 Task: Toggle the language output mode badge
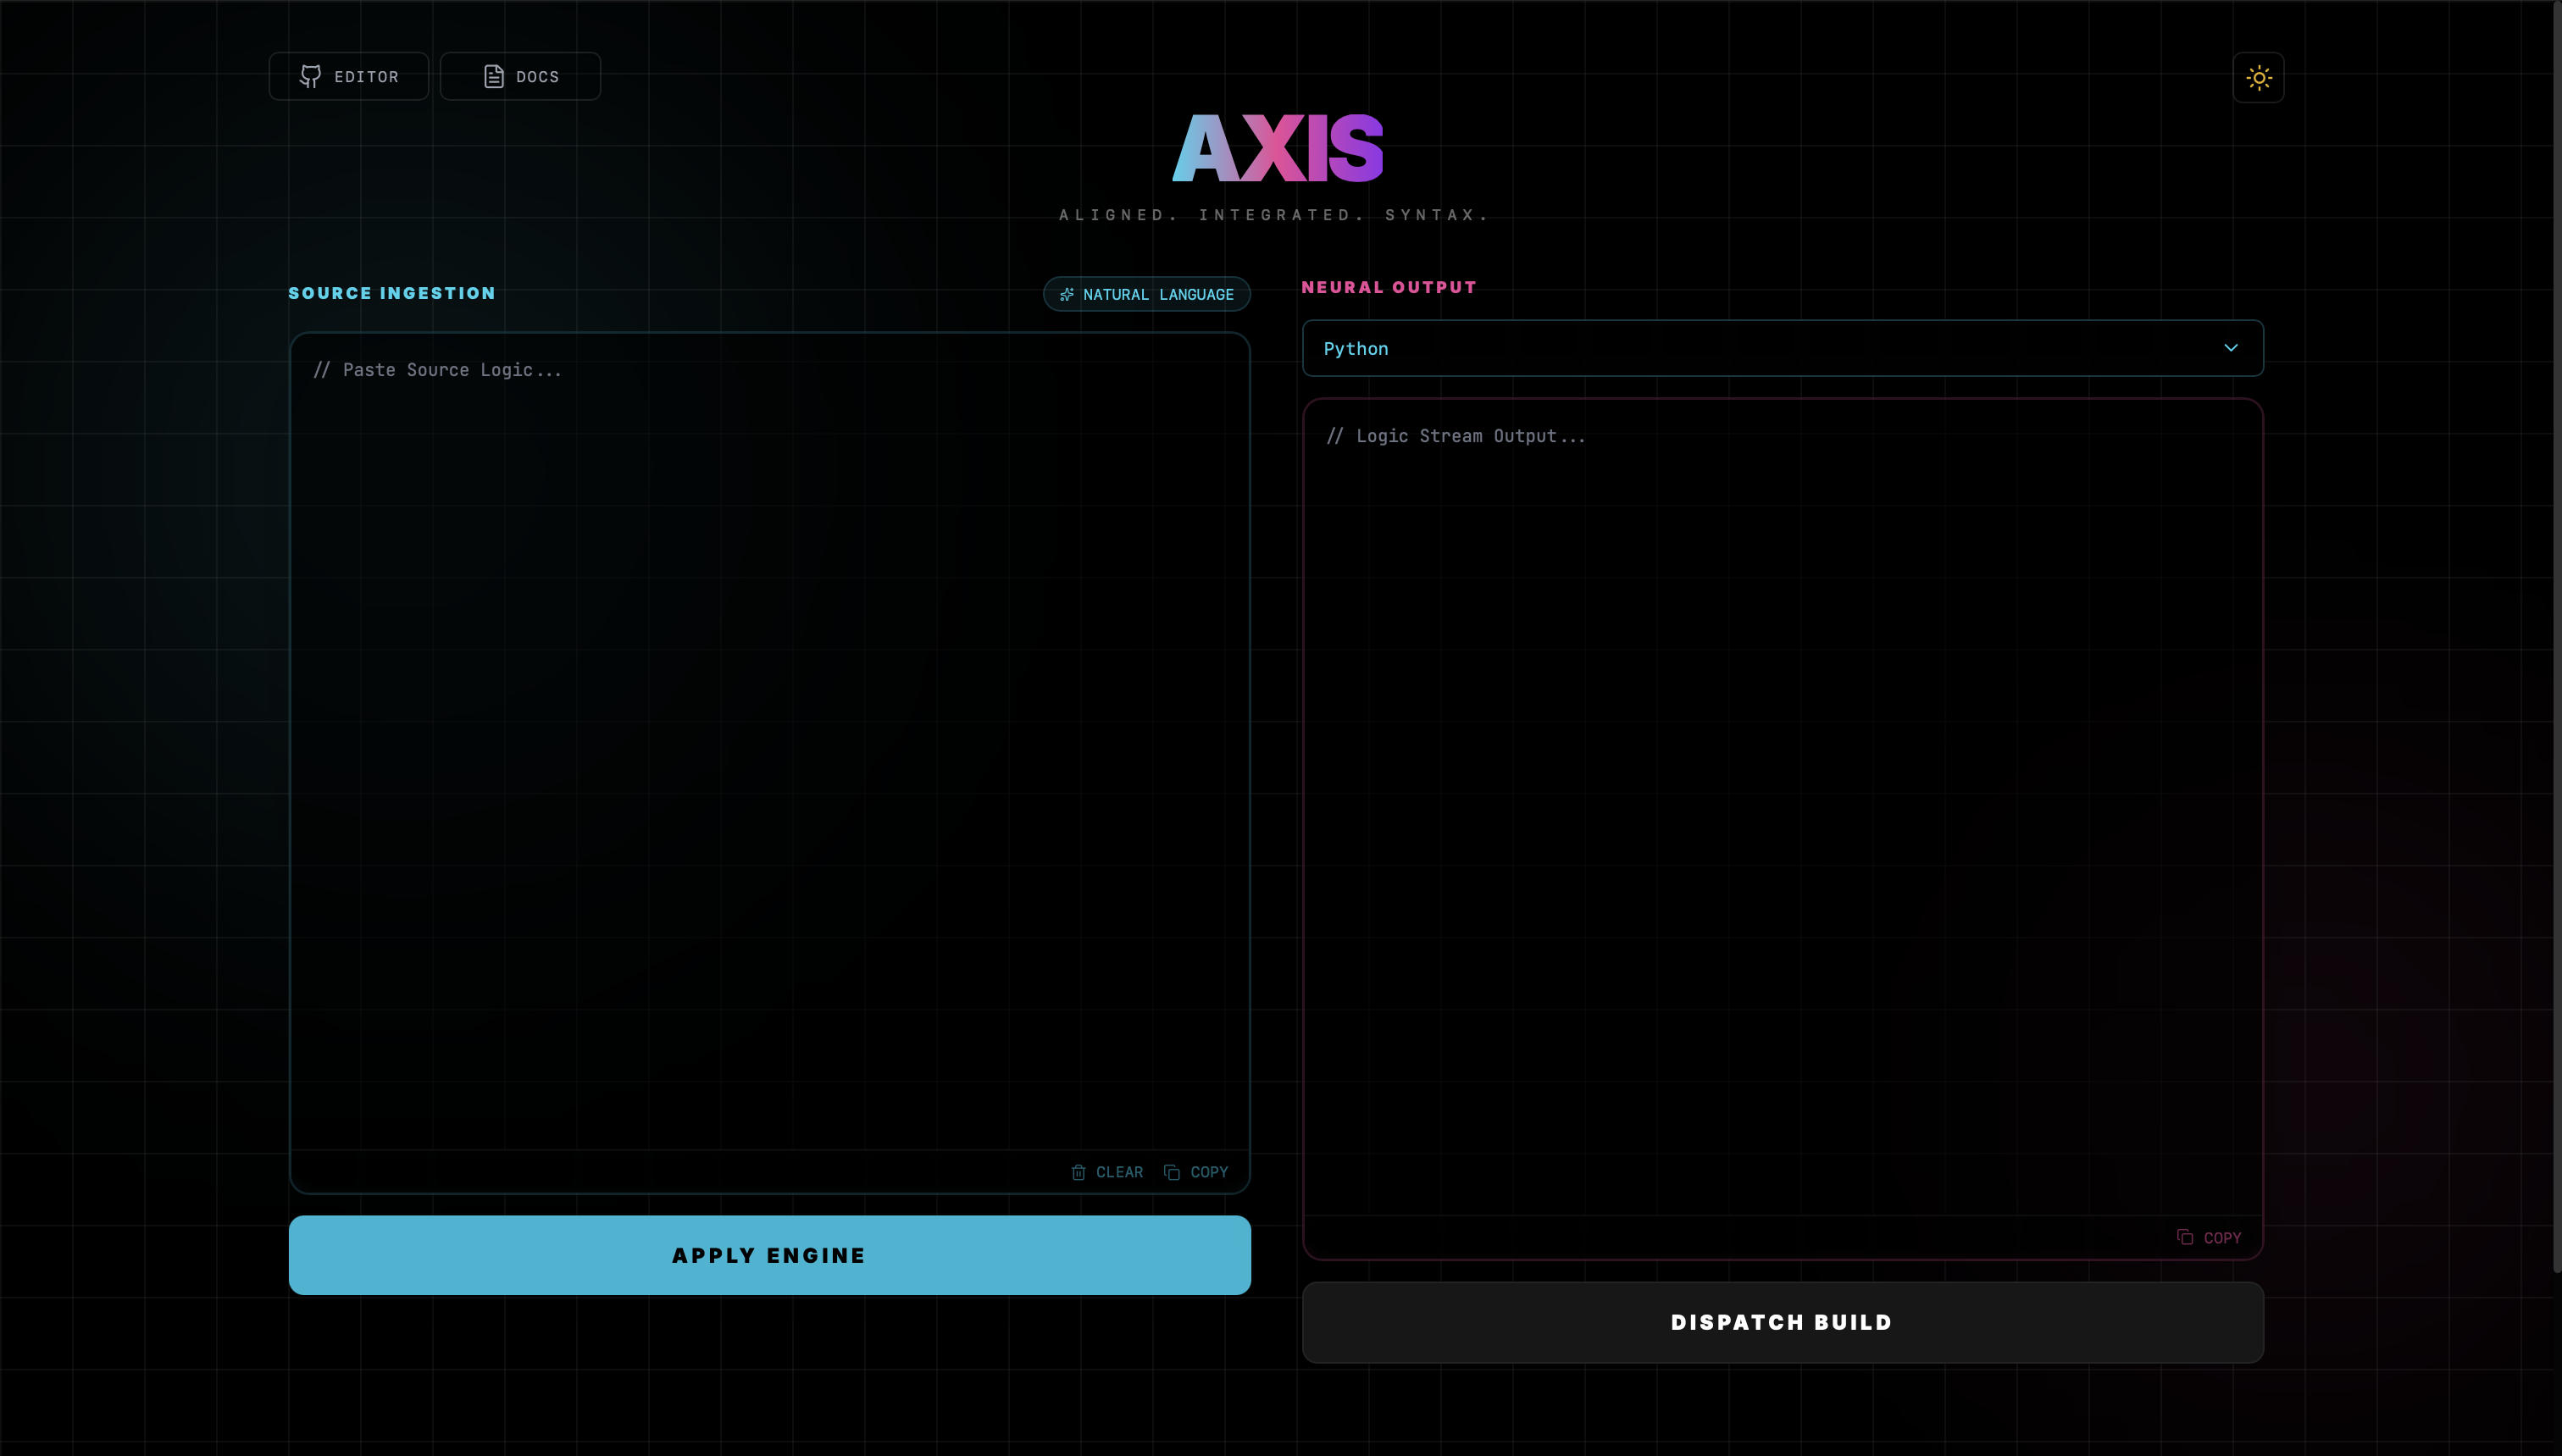1146,293
